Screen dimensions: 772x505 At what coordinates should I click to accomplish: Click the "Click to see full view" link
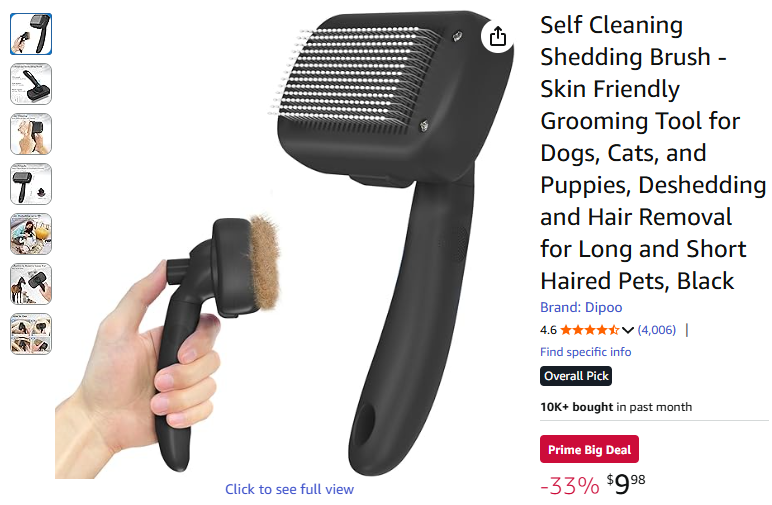tap(290, 489)
